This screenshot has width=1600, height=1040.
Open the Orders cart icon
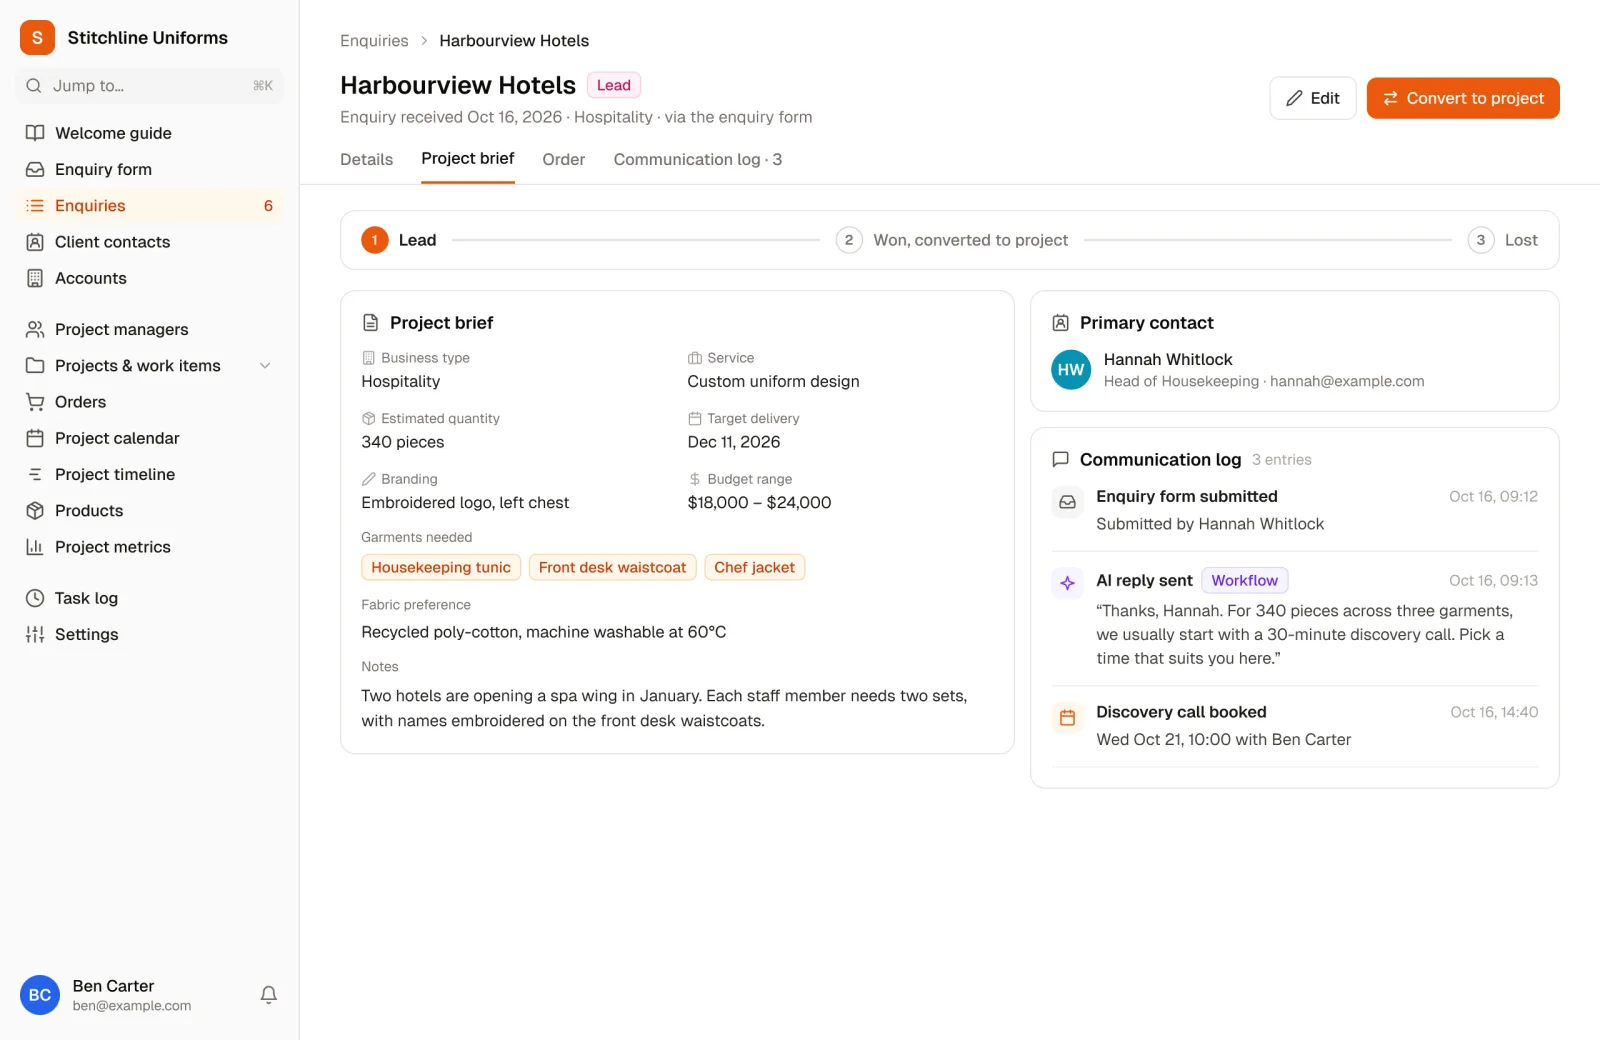[35, 402]
